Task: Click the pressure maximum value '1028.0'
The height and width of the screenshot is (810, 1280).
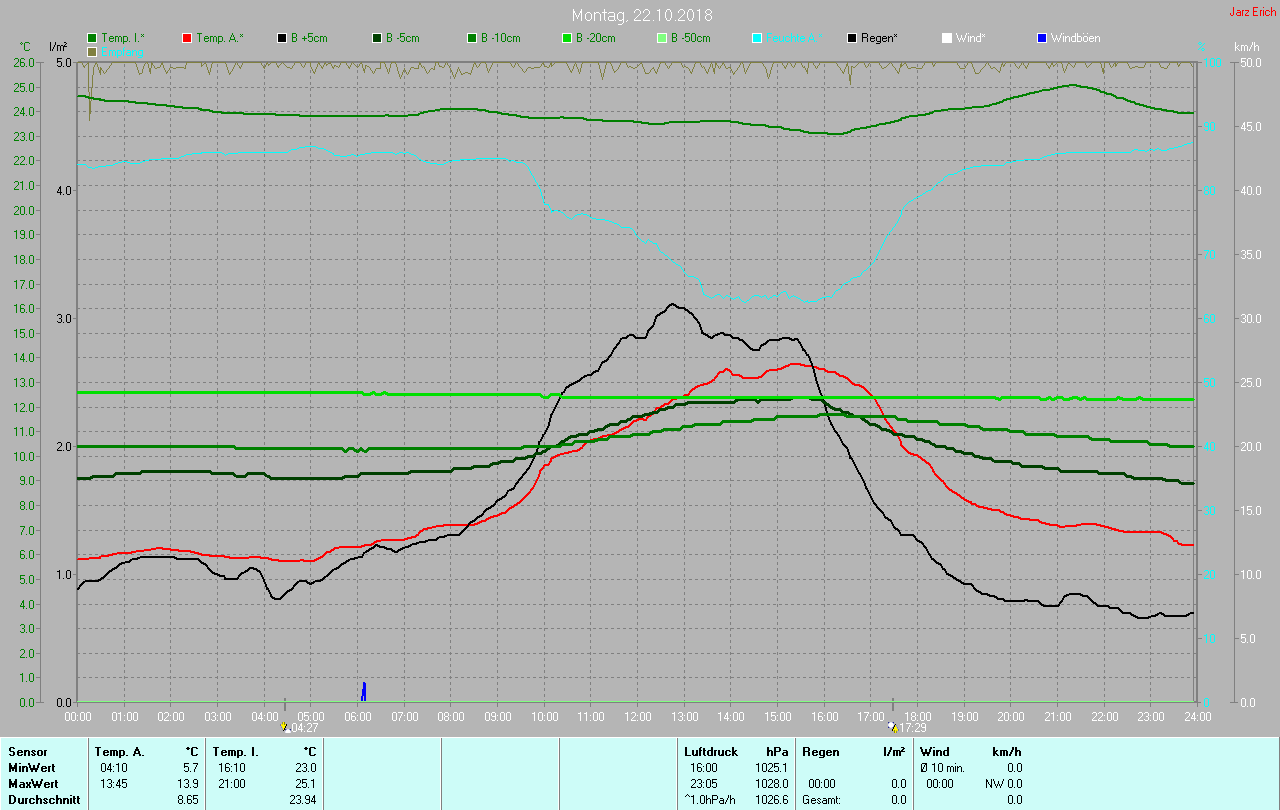Action: click(x=772, y=783)
